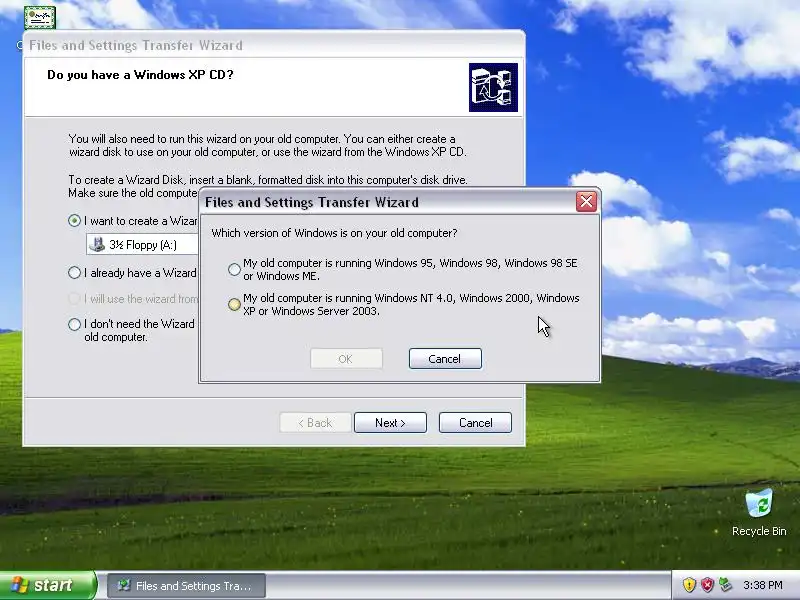Click the Back button in the wizard
Viewport: 800px width, 600px height.
(315, 422)
